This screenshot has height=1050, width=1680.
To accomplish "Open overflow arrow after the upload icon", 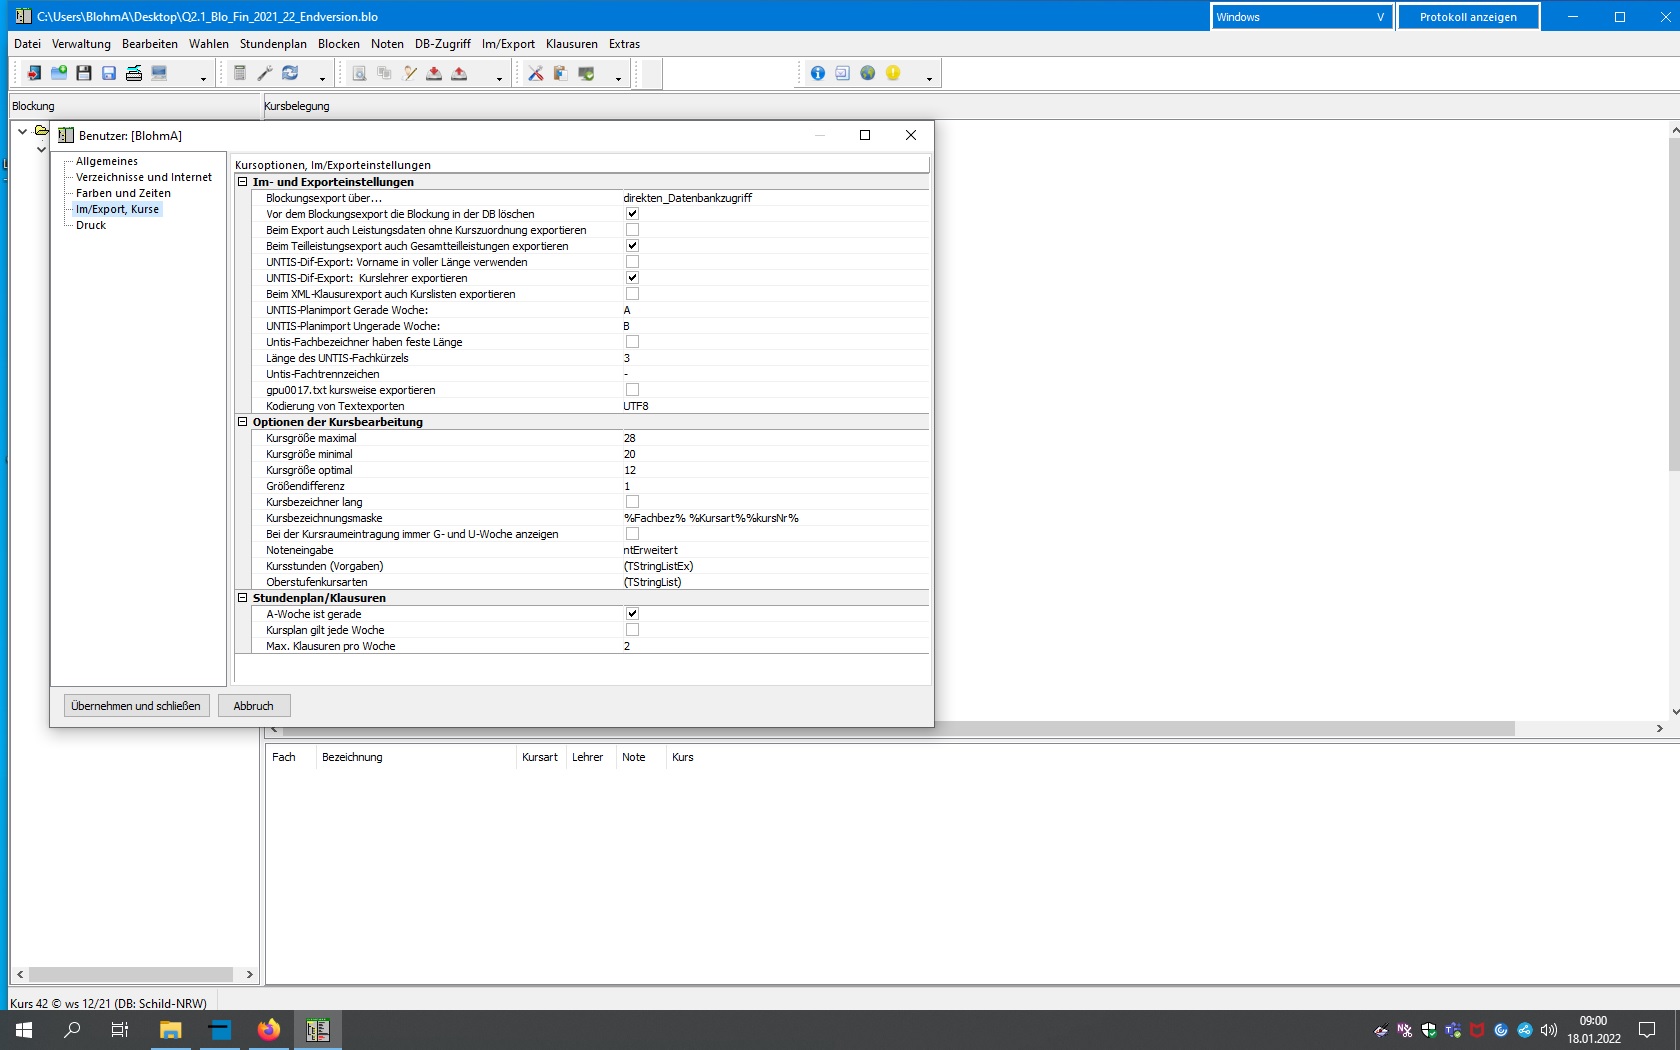I will 499,78.
